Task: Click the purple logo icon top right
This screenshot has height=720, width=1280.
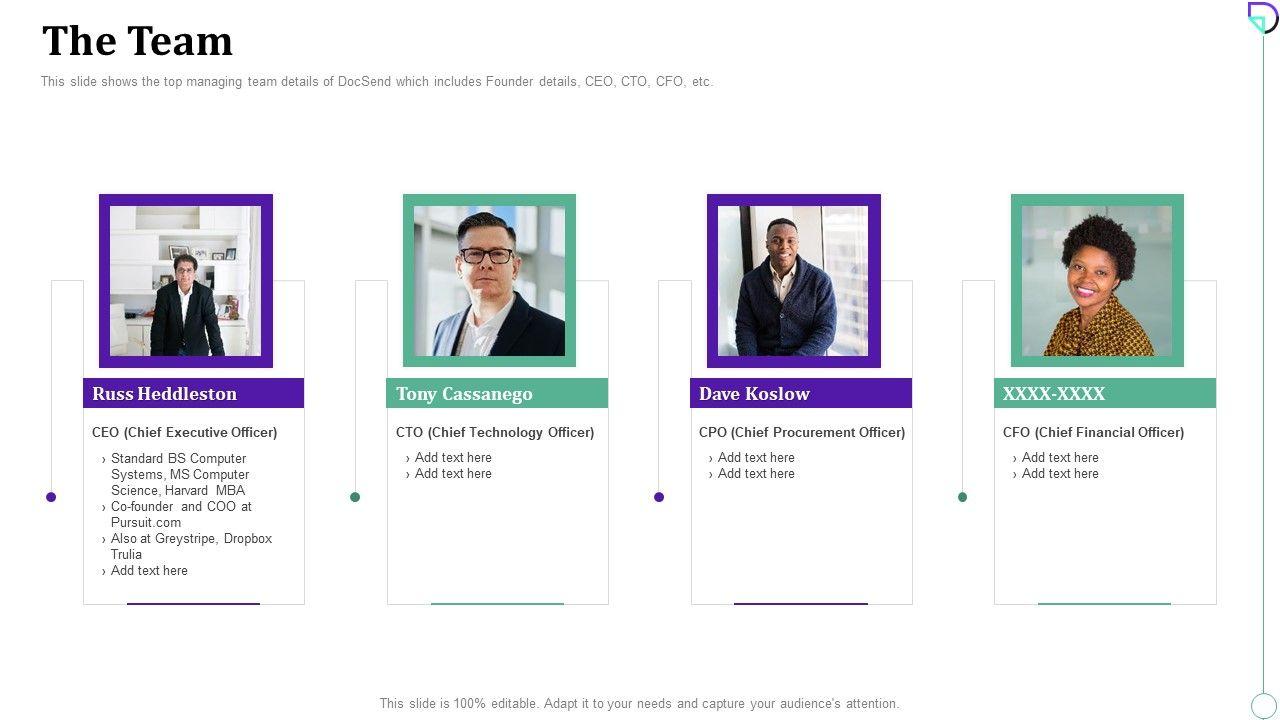Action: click(1262, 17)
